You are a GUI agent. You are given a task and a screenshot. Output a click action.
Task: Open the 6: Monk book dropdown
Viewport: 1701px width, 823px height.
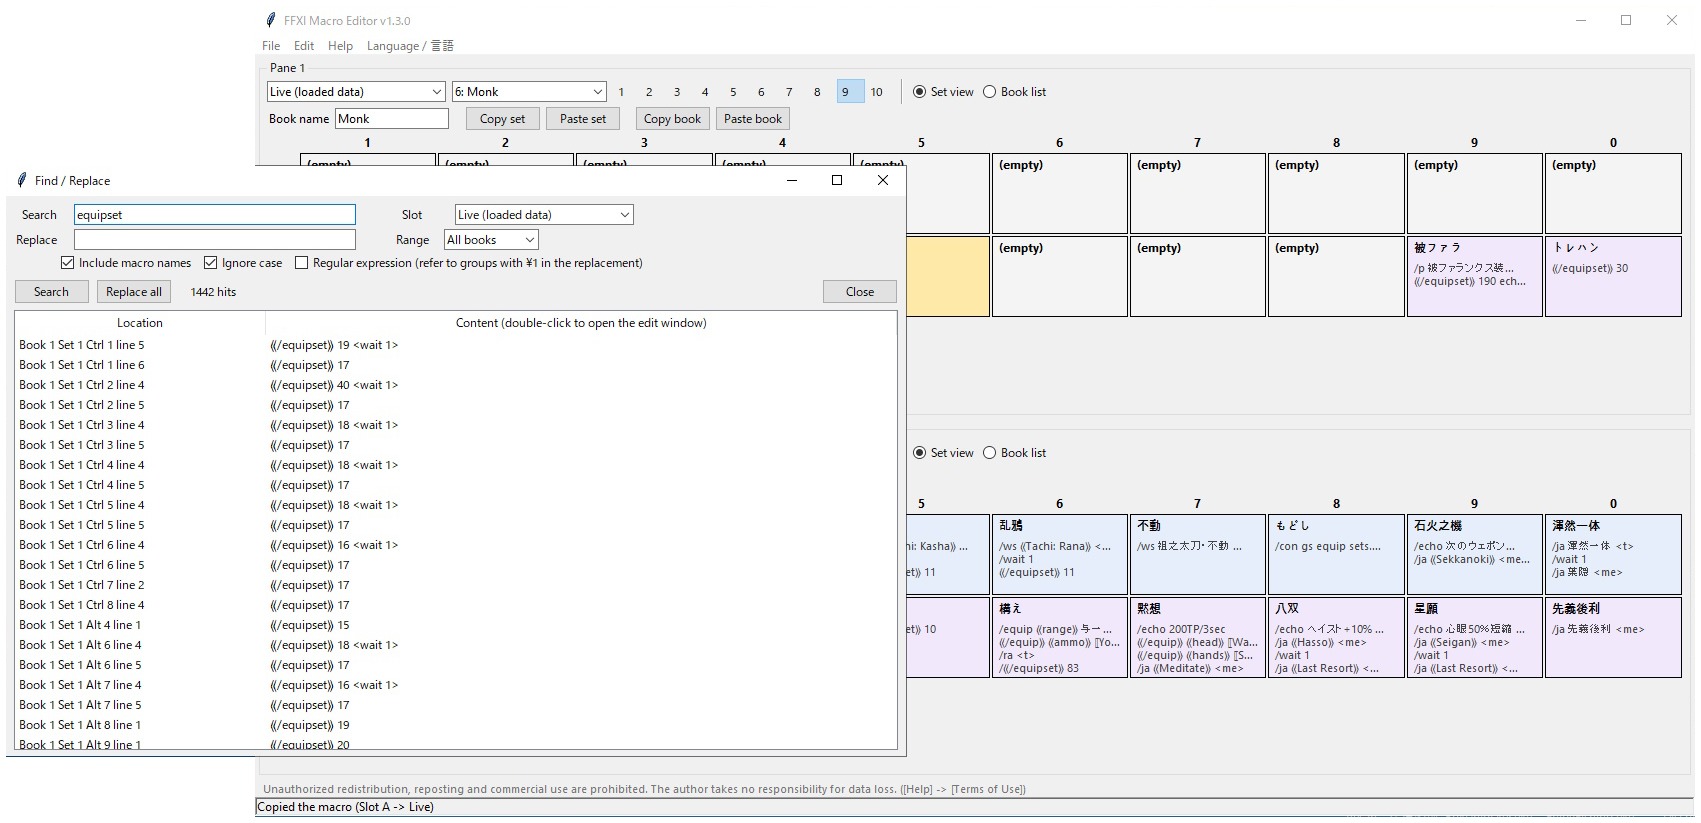coord(529,92)
